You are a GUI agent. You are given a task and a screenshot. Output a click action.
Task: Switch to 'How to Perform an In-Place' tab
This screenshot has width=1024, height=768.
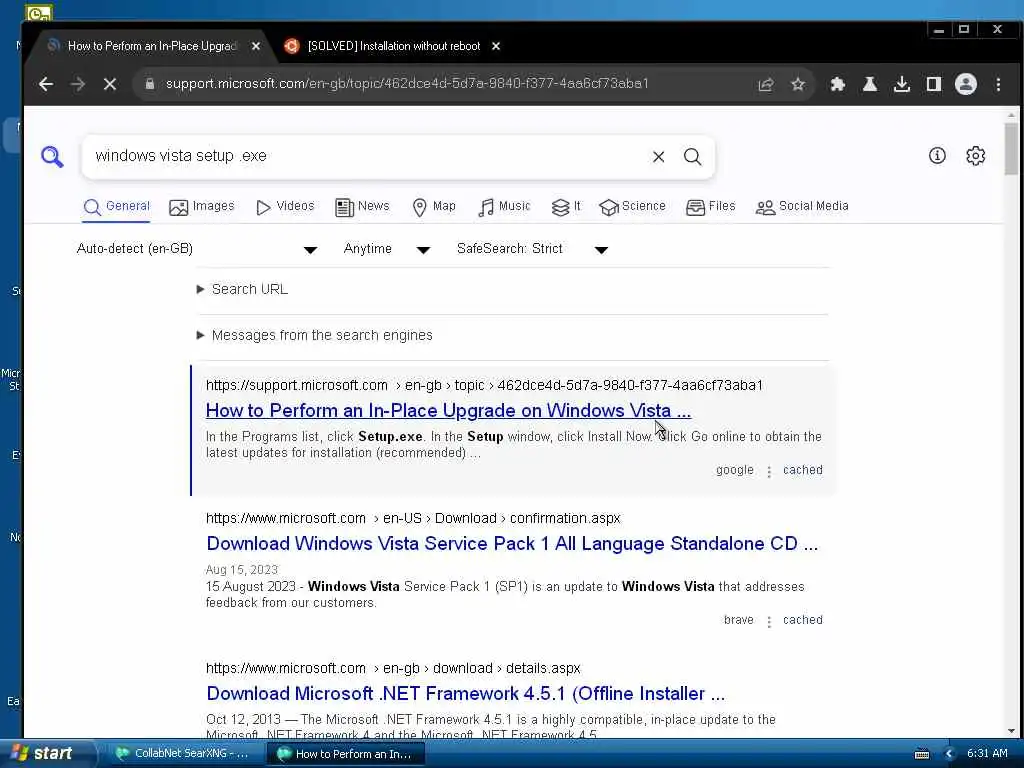click(x=151, y=46)
